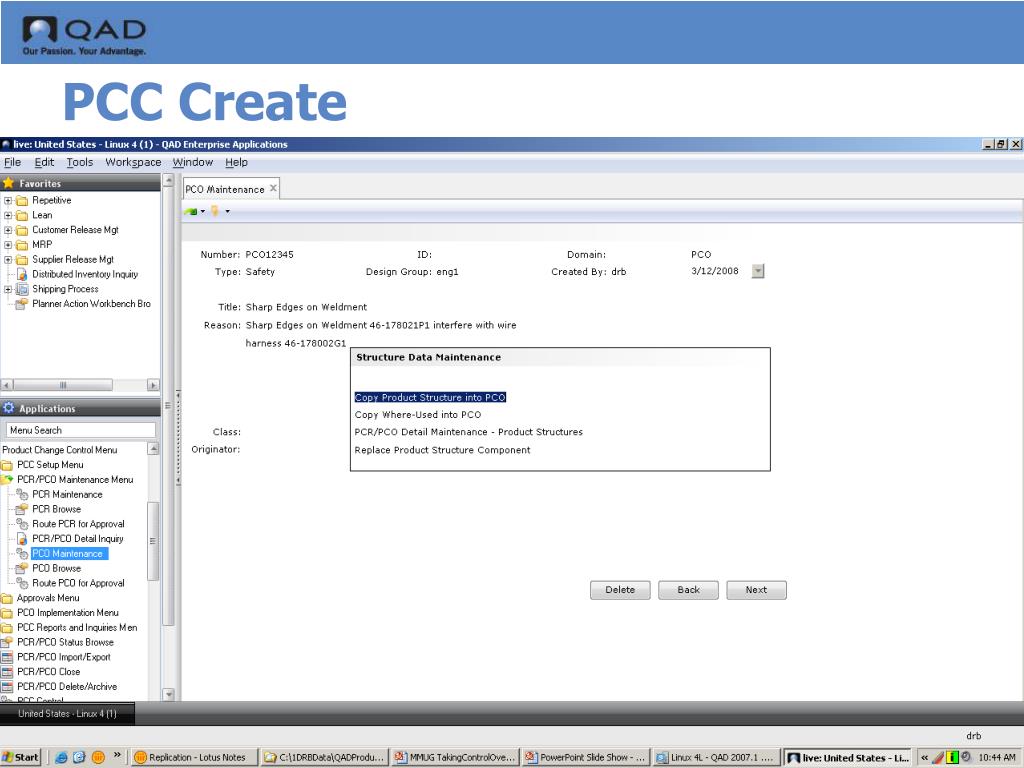Open the Tools menu

pyautogui.click(x=80, y=162)
